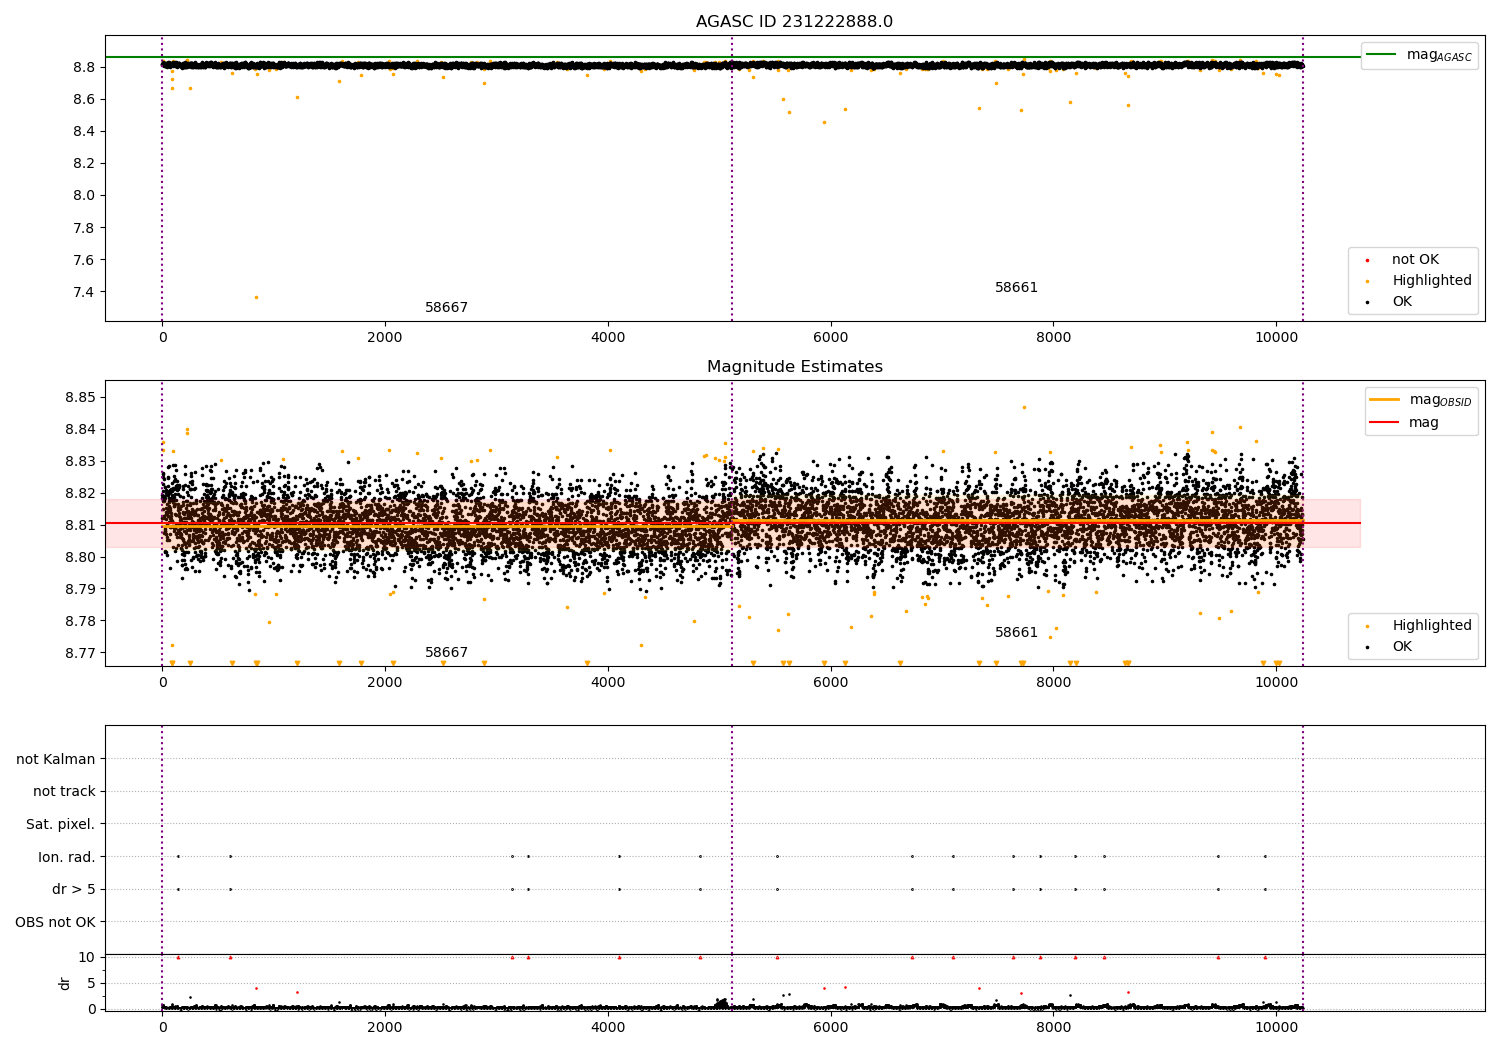The image size is (1500, 1050).
Task: Click the 8.85 y-axis tick label
Action: pyautogui.click(x=80, y=397)
